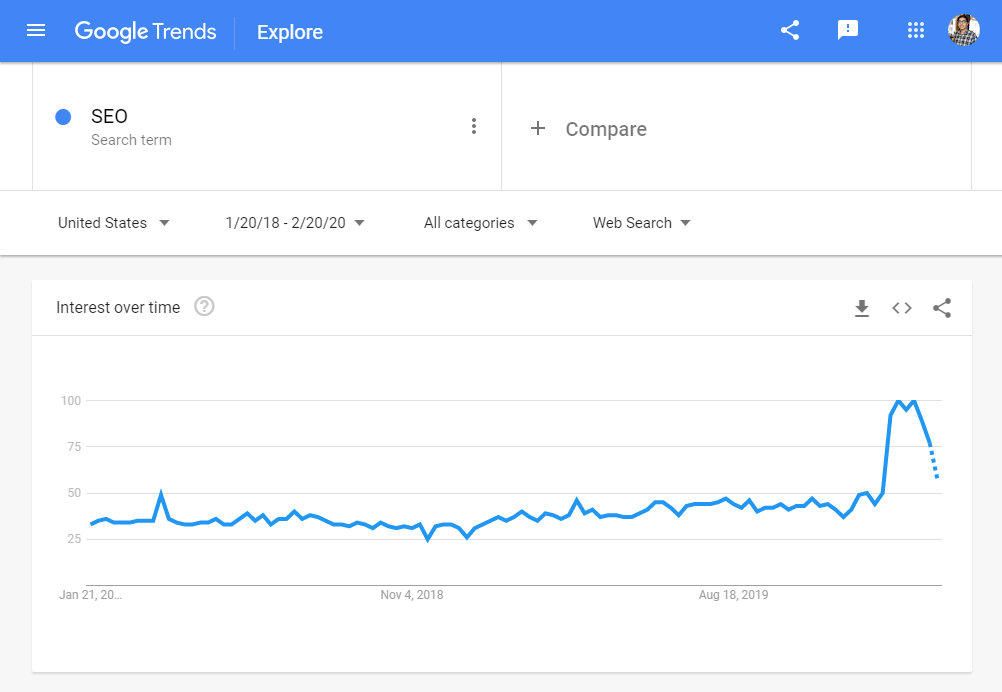Open the user account avatar
The image size is (1002, 692).
964,30
